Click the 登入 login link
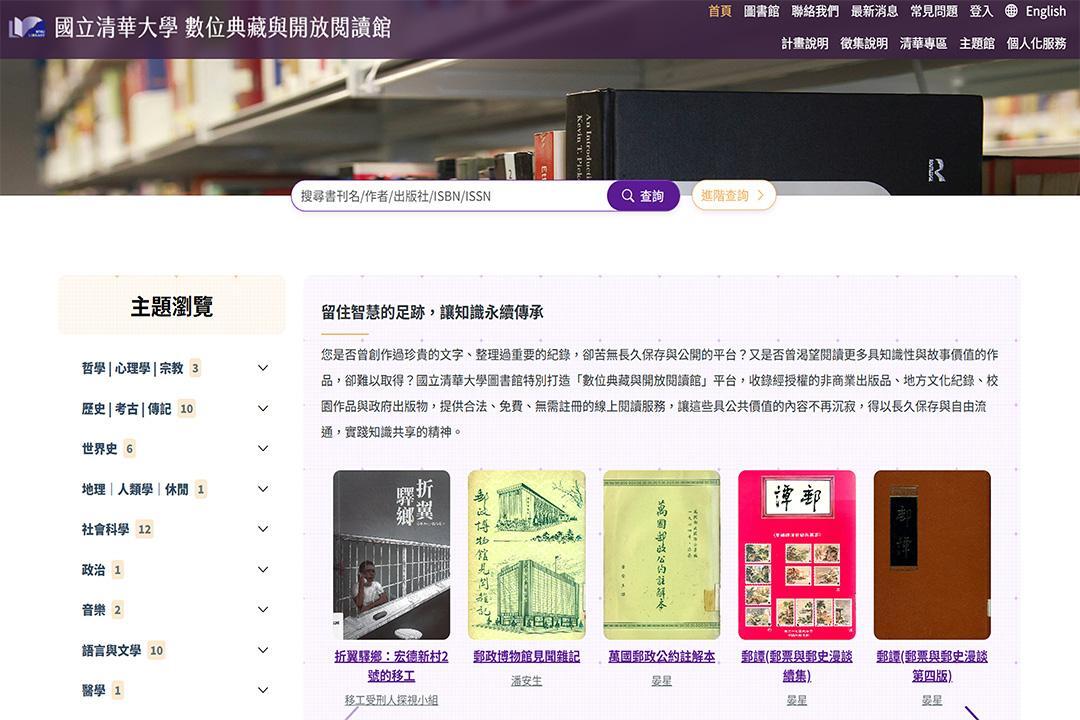 coord(980,11)
